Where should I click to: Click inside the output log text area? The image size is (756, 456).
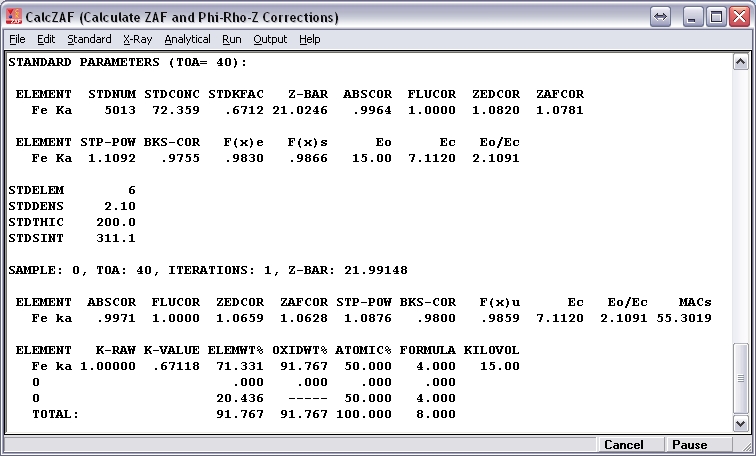coord(370,240)
